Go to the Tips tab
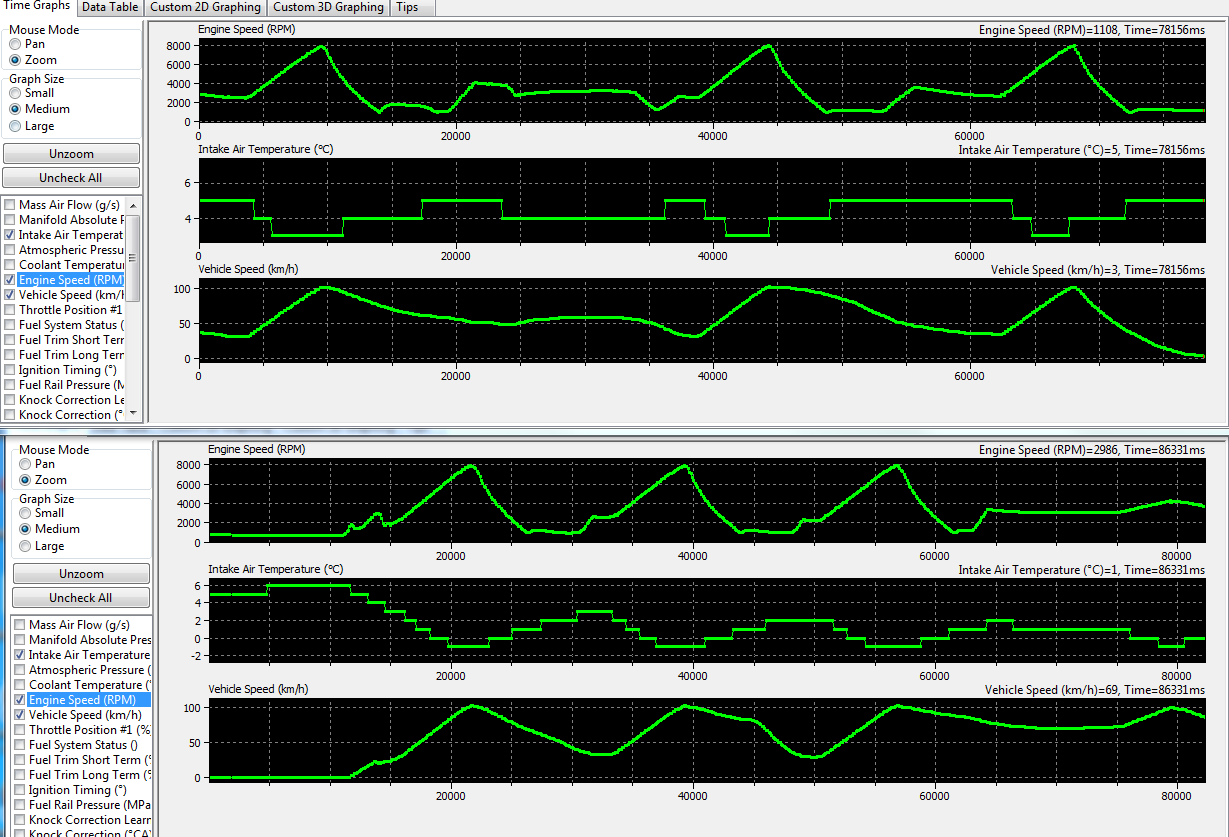Viewport: 1229px width, 837px height. click(408, 7)
